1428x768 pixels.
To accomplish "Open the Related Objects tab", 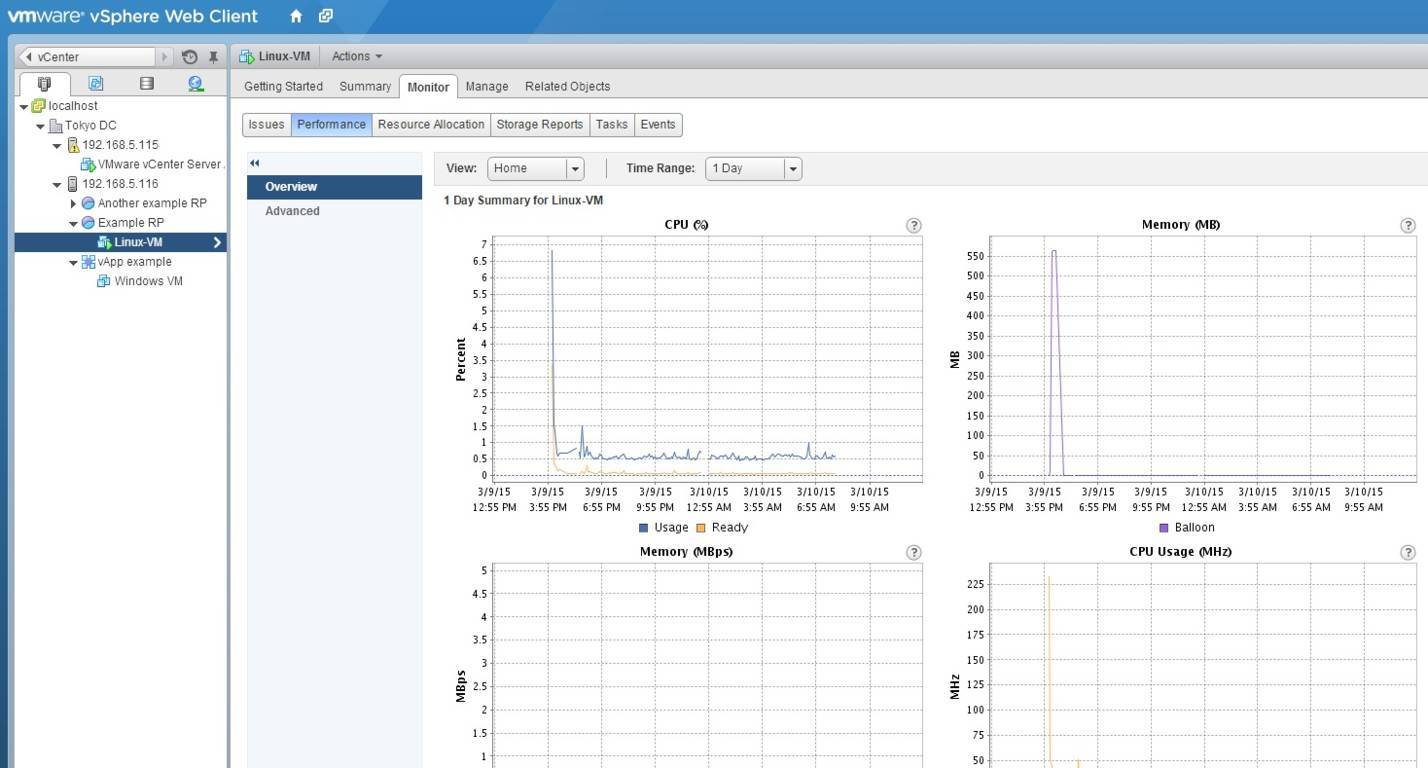I will point(567,87).
